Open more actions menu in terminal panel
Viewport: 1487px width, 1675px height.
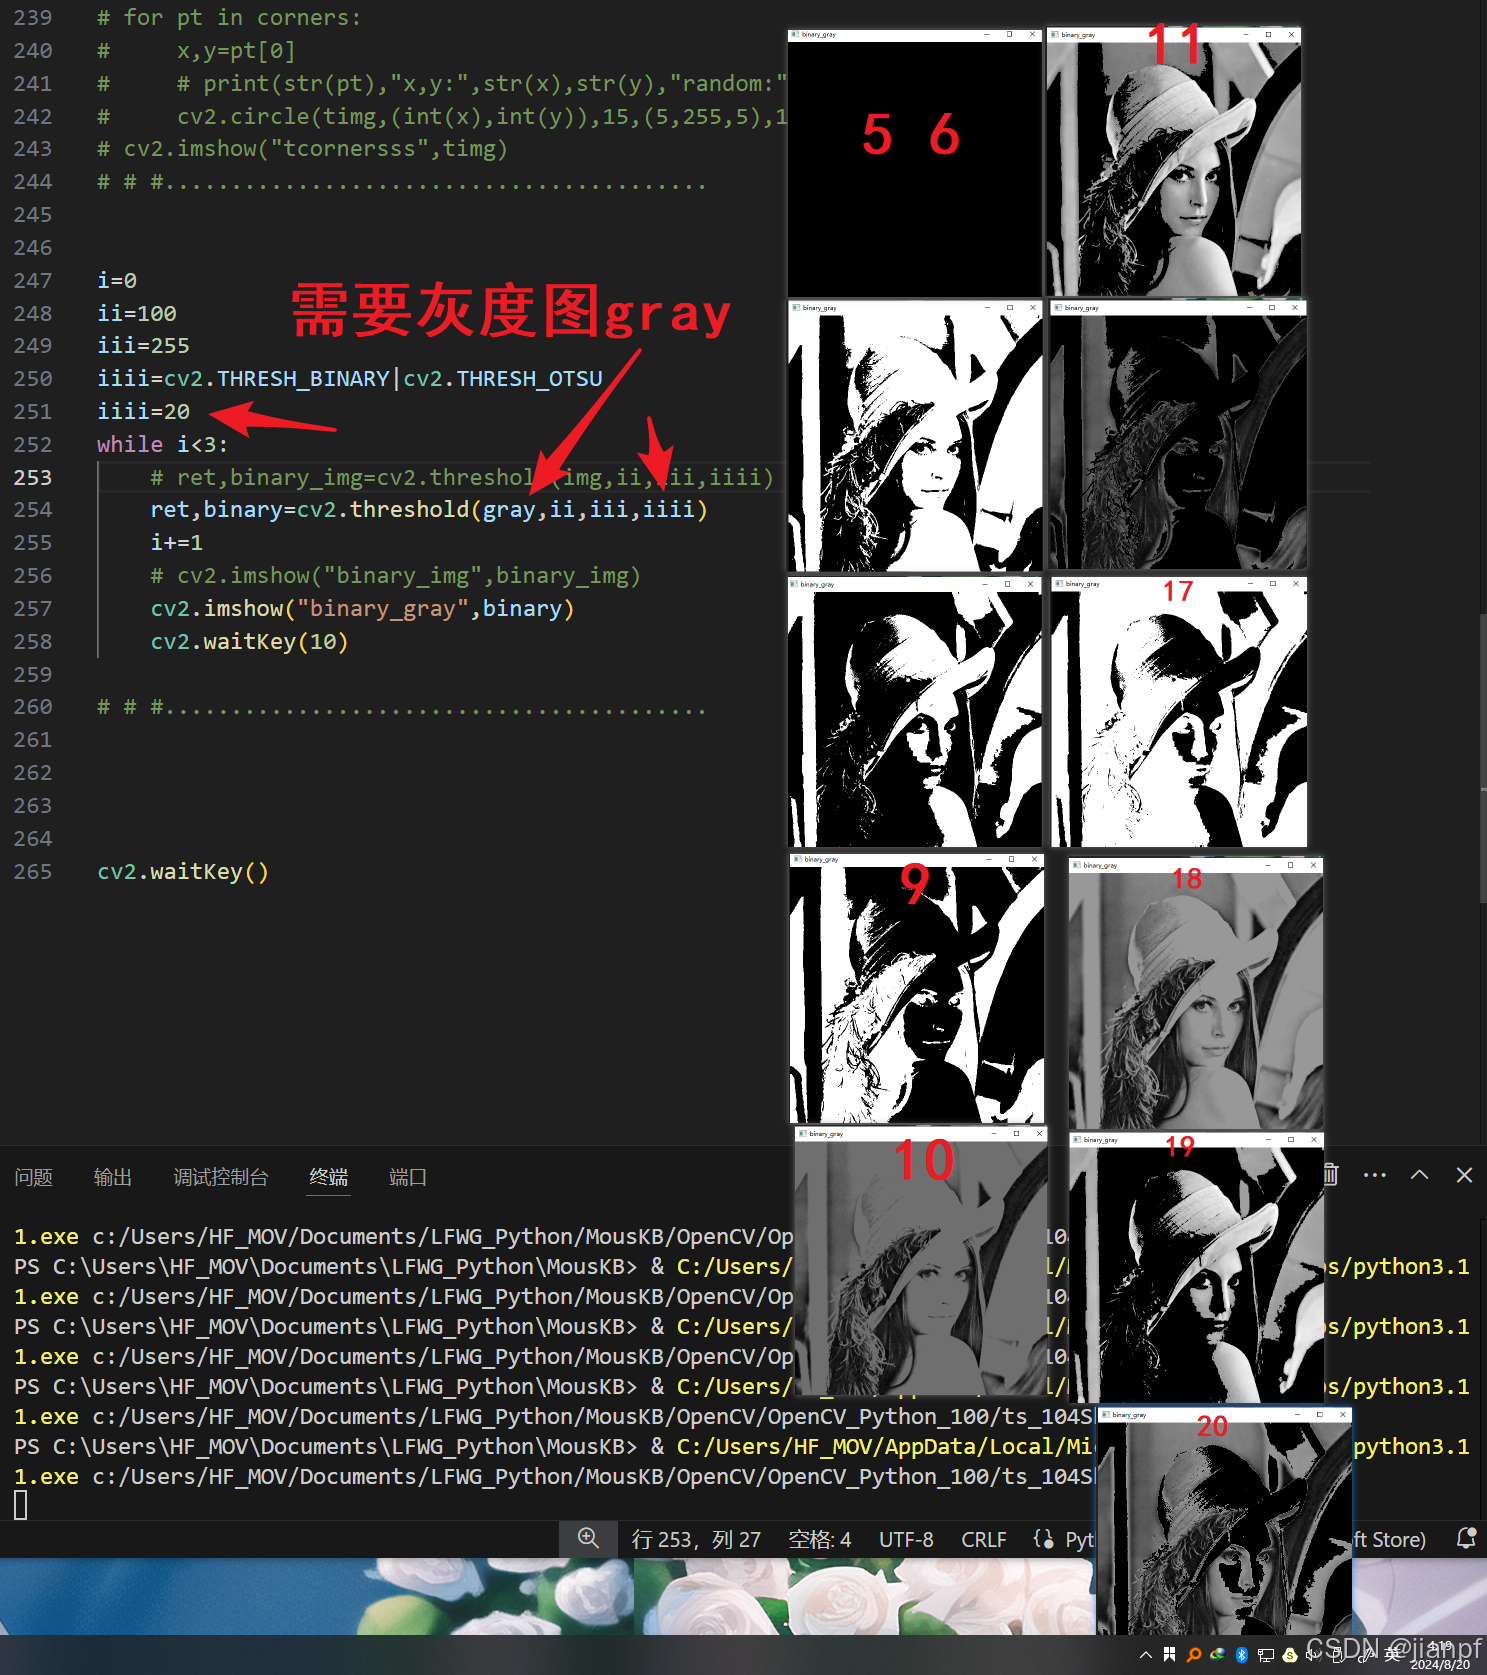(1375, 1176)
